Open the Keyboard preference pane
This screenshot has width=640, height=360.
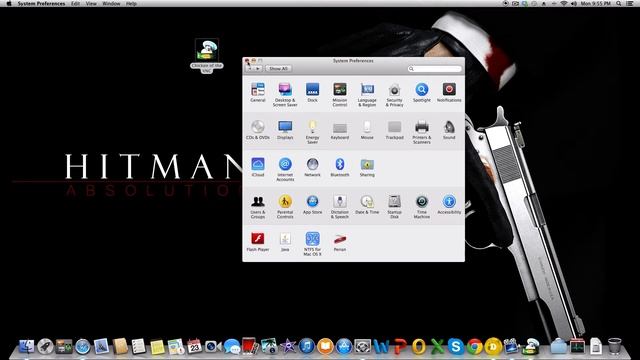(x=340, y=130)
